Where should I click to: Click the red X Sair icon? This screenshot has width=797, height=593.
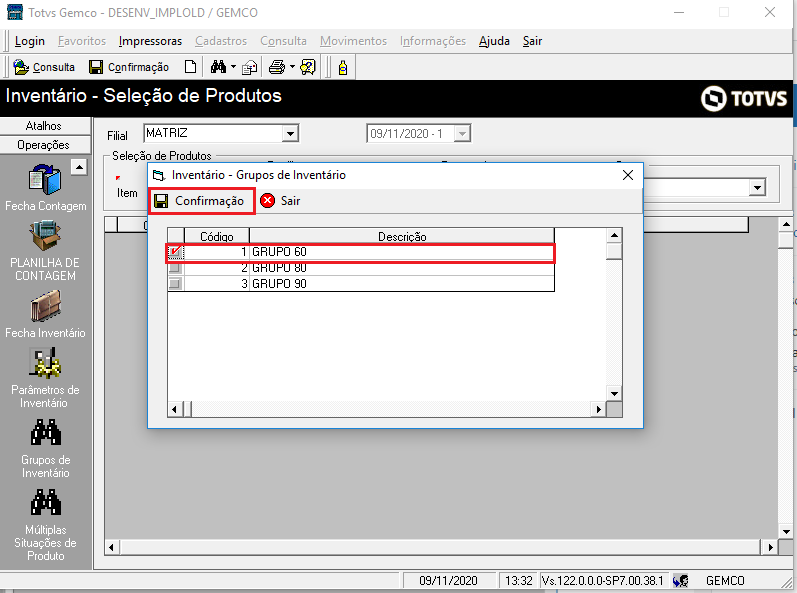[x=267, y=201]
